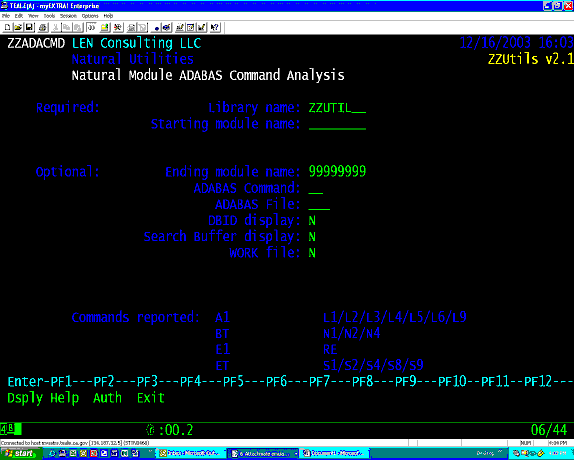Click the S1/S2/S4/S8/S9 command list
The height and width of the screenshot is (461, 576).
click(x=373, y=365)
